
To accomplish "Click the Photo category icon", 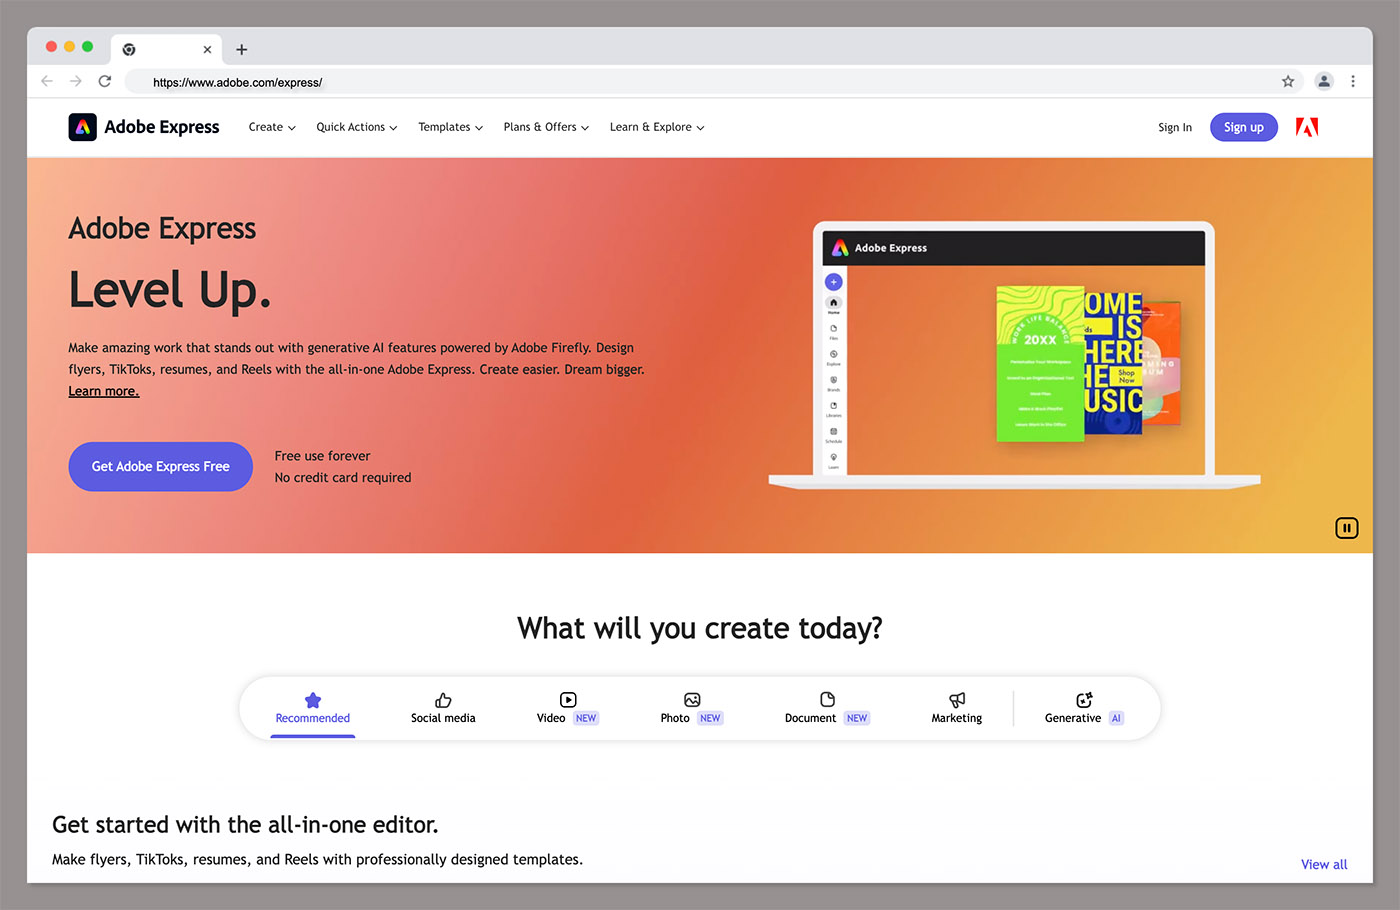I will 691,701.
